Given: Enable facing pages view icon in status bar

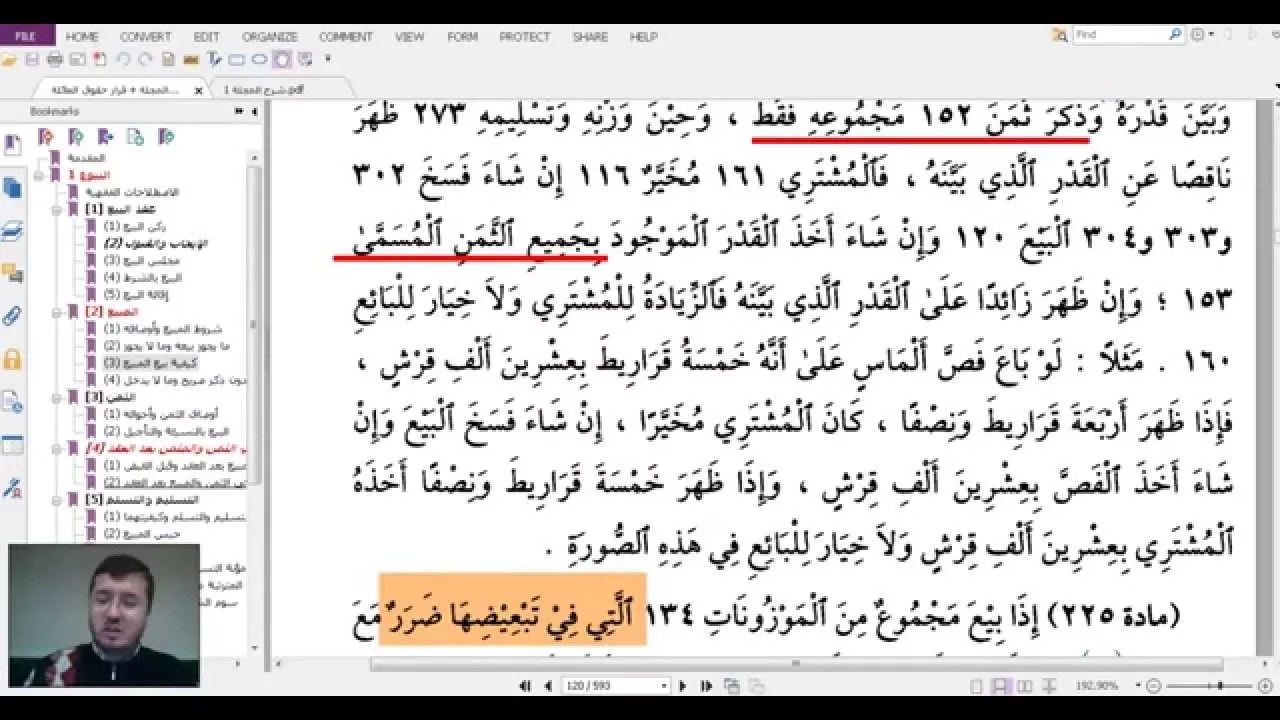Looking at the screenshot, I should coord(1024,686).
